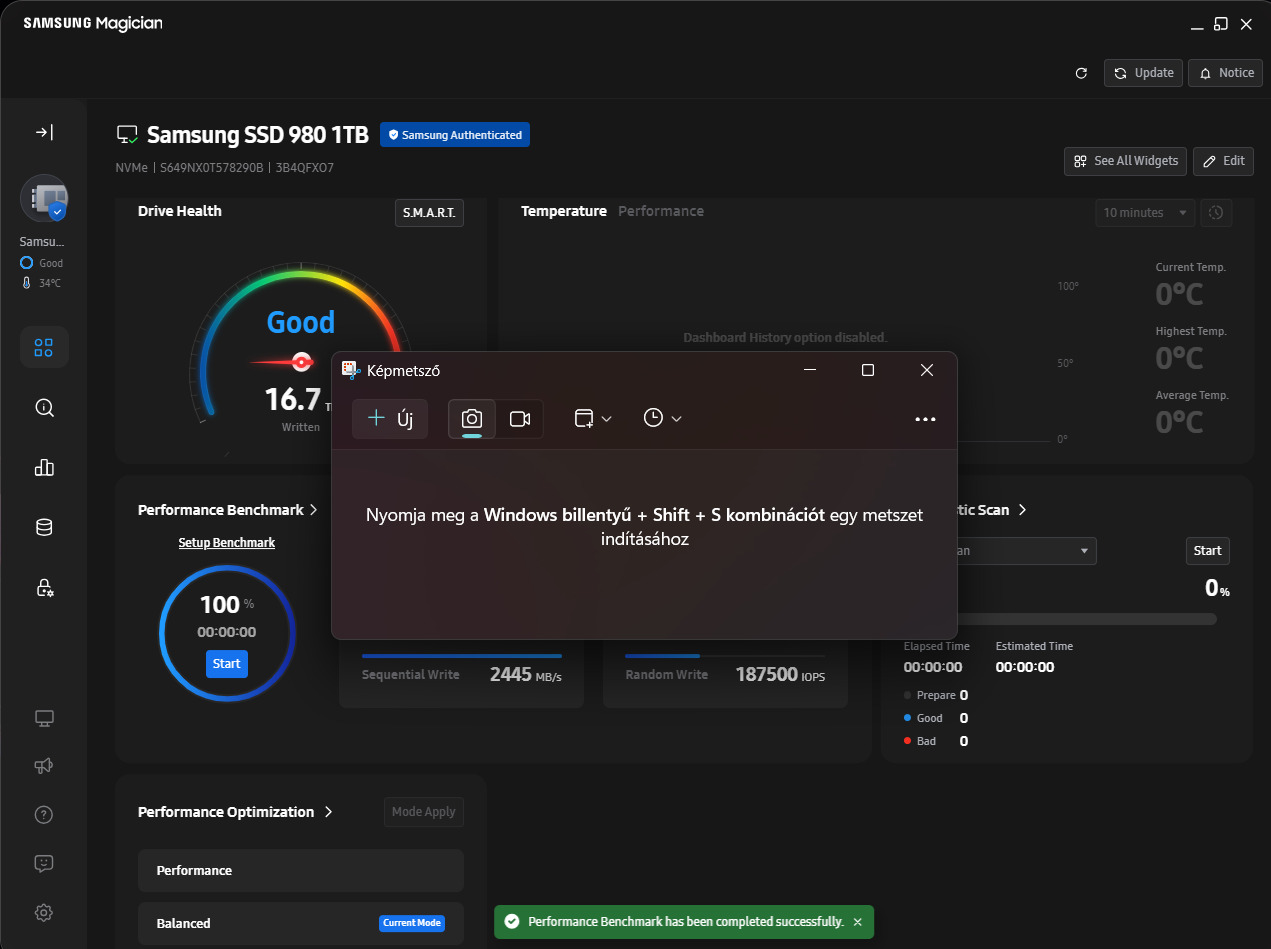This screenshot has width=1271, height=949.
Task: Select the video record mode in Képmetsző
Action: pos(520,419)
